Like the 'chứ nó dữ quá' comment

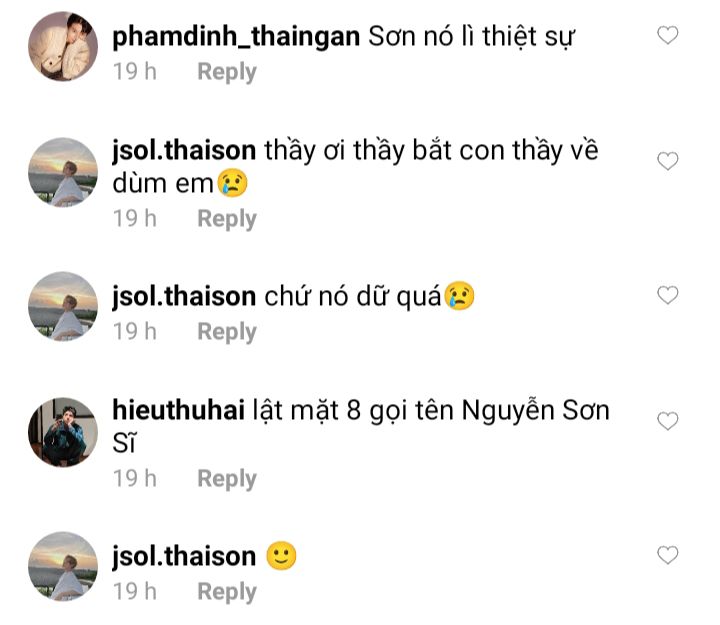pos(667,295)
